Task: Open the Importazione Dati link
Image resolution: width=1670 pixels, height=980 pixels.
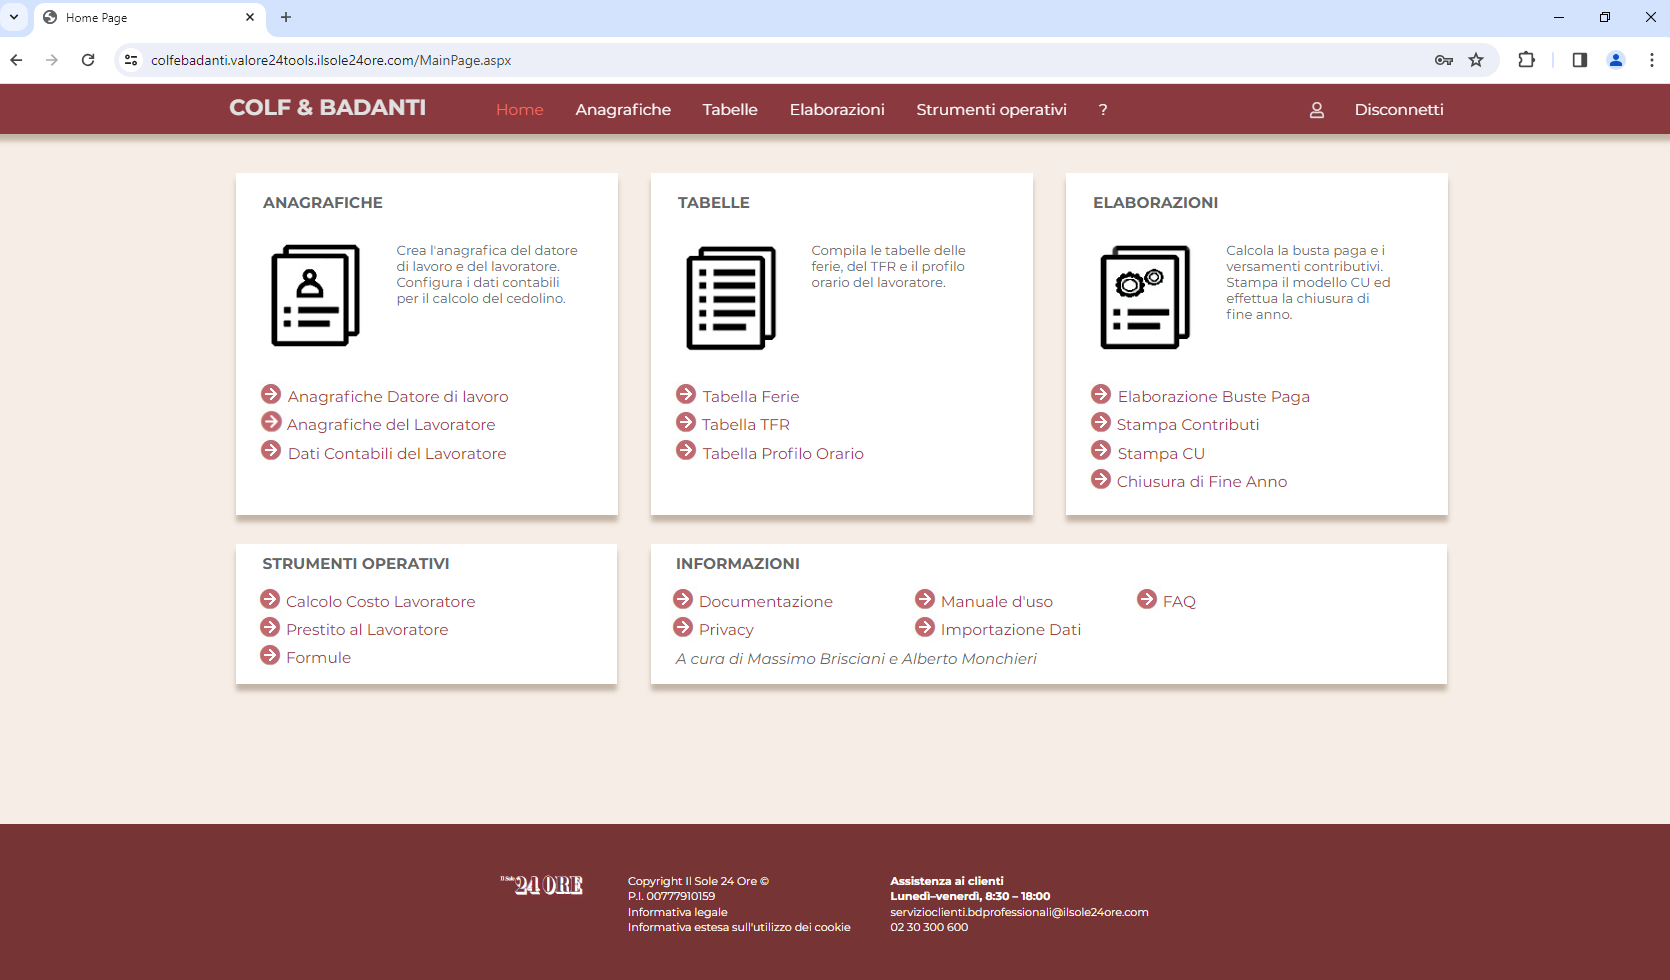Action: point(1011,630)
